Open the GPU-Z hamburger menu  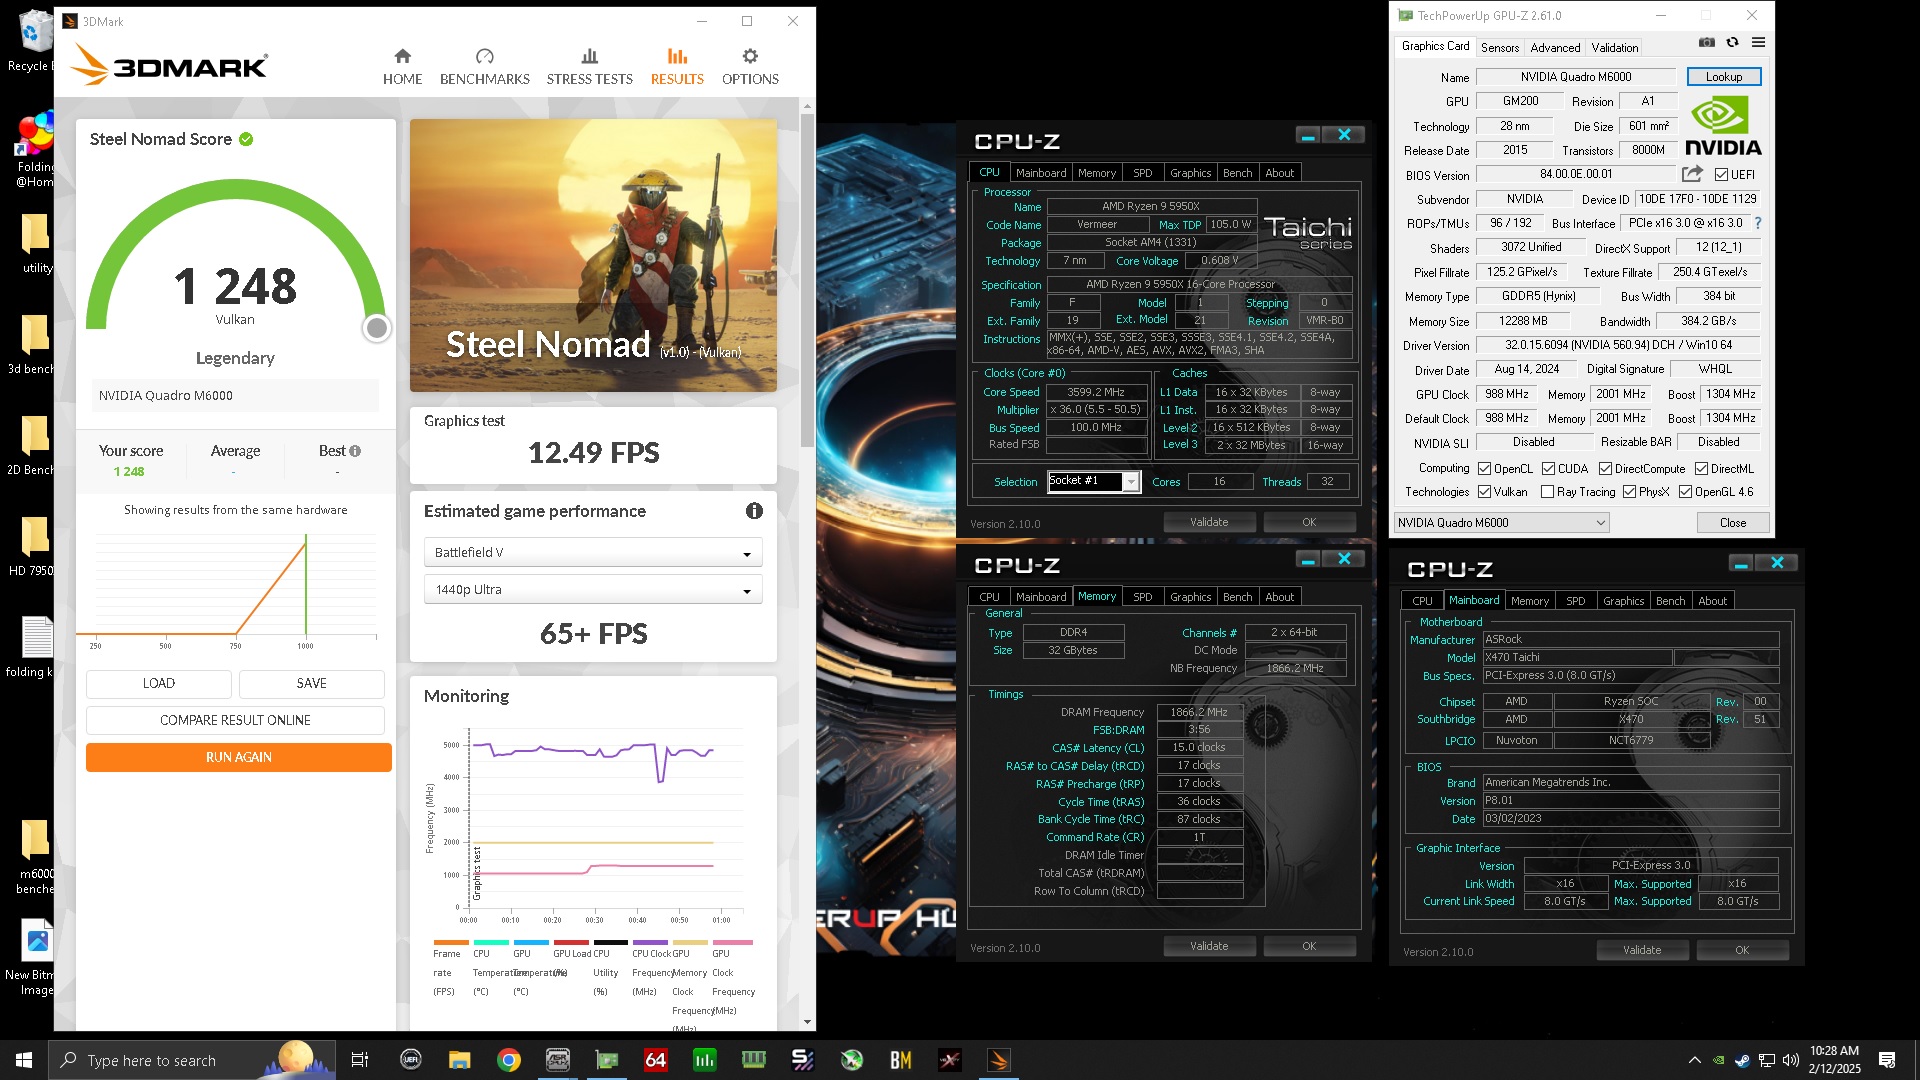coord(1758,42)
